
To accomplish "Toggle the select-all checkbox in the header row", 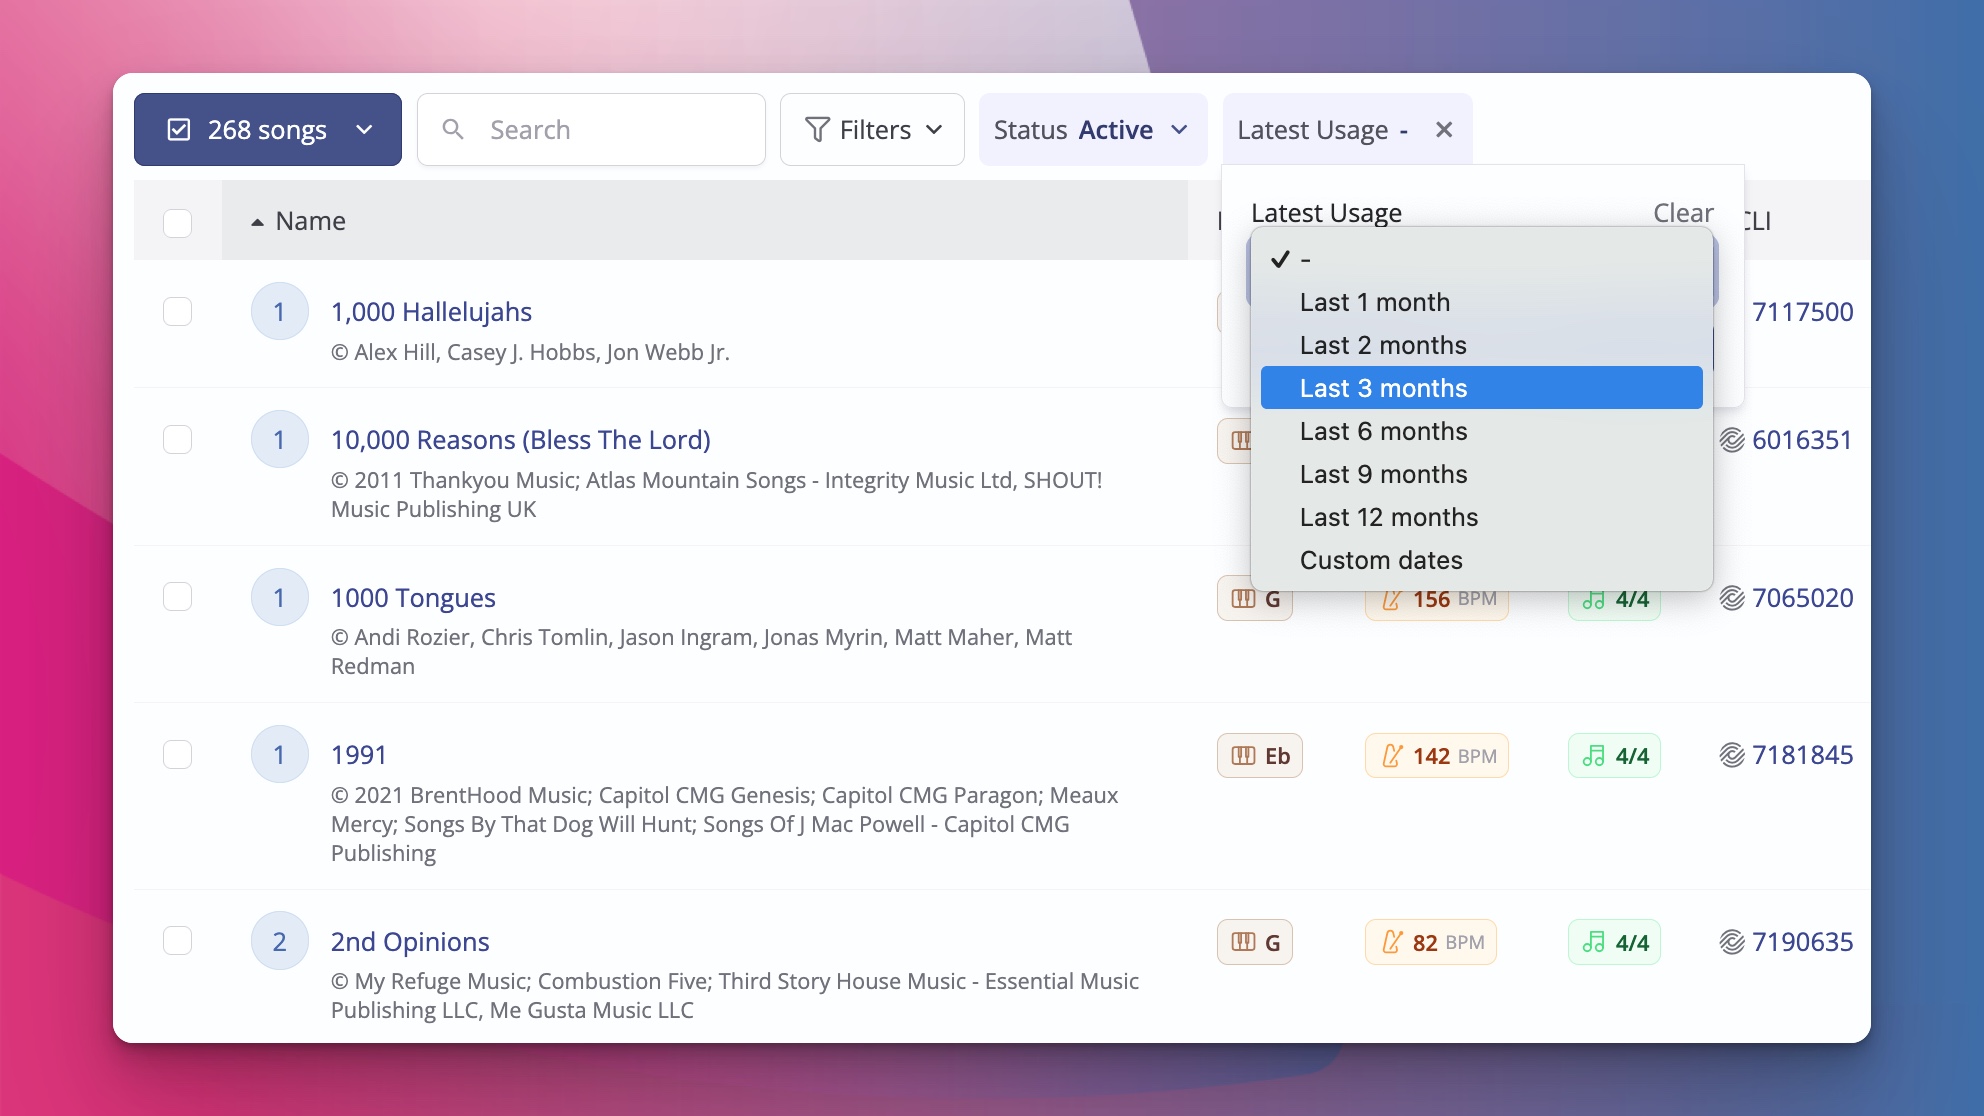I will 177,224.
